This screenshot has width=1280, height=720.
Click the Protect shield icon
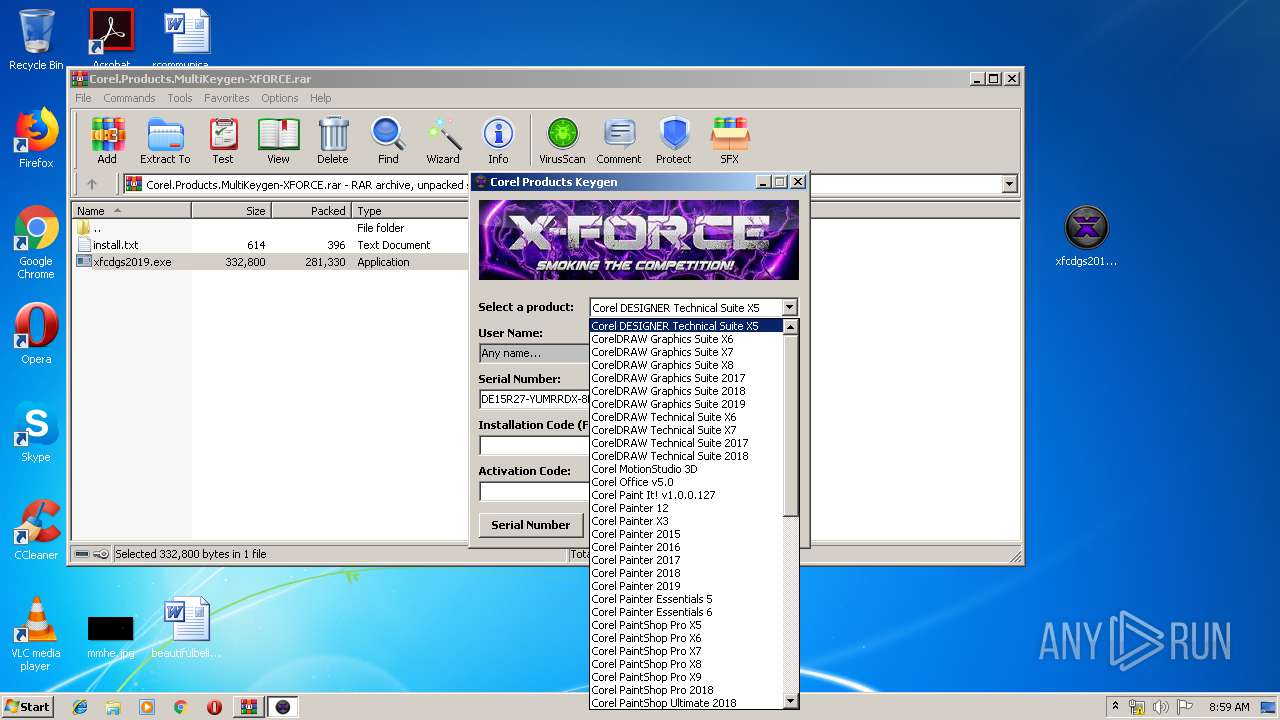click(x=674, y=140)
